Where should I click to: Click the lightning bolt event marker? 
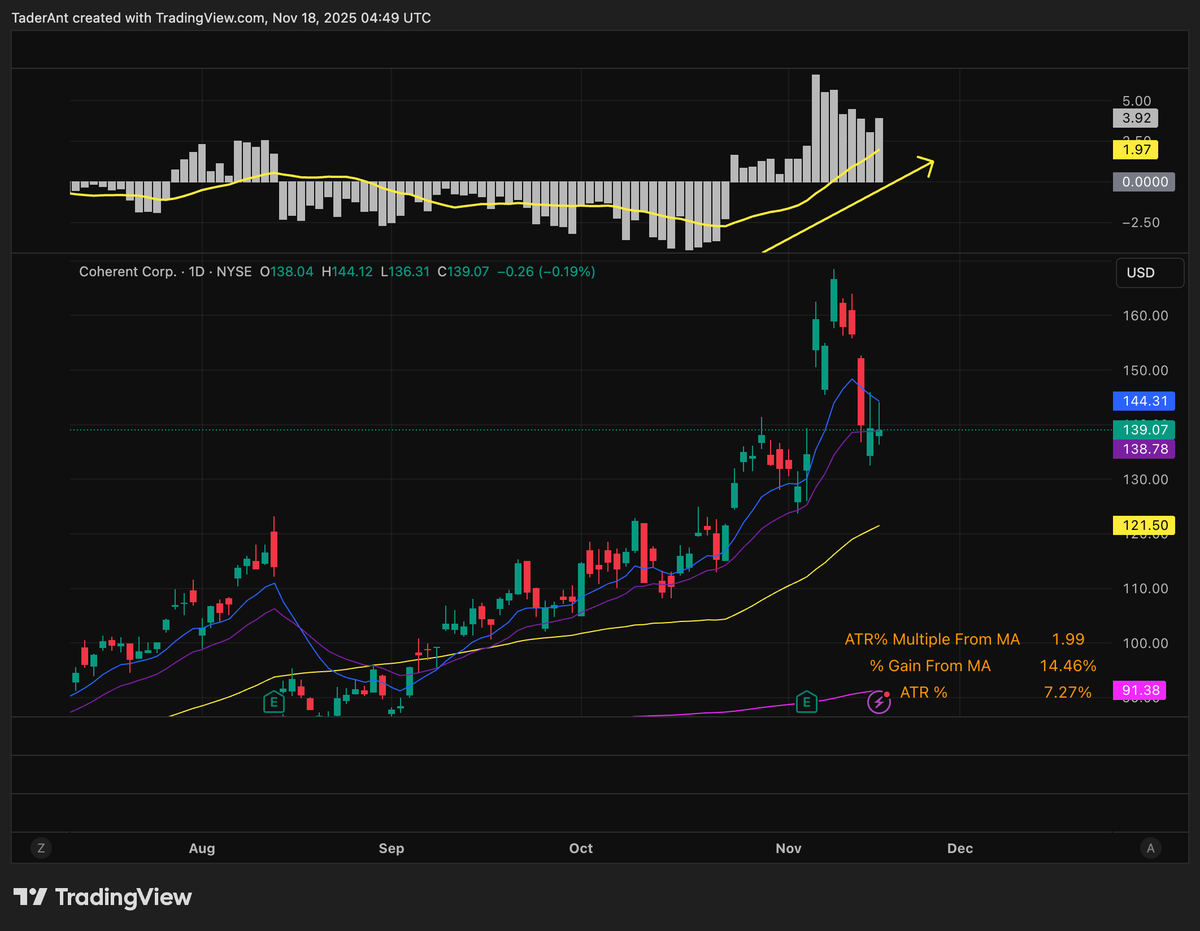click(x=879, y=702)
